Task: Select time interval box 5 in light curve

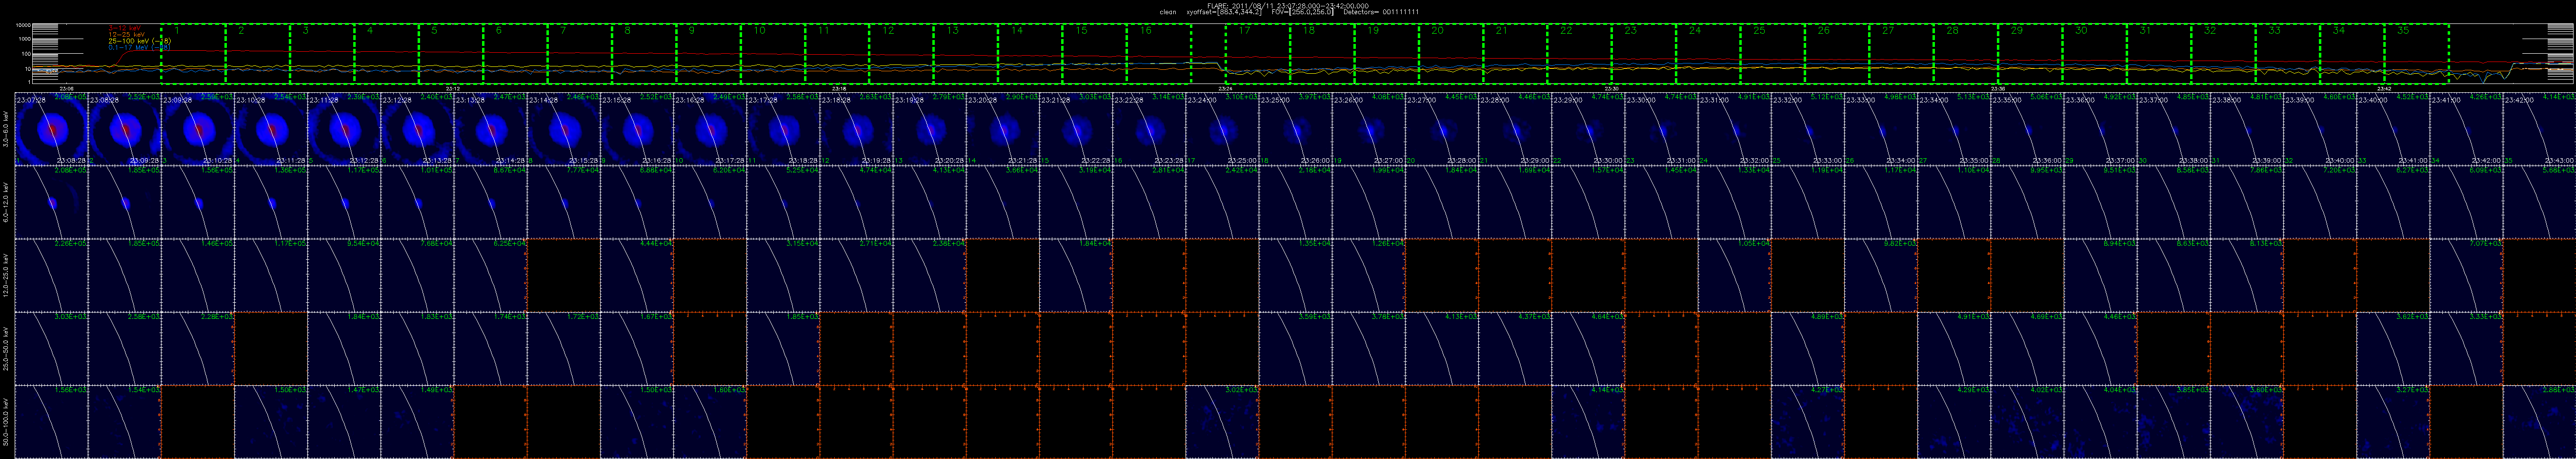Action: (451, 54)
